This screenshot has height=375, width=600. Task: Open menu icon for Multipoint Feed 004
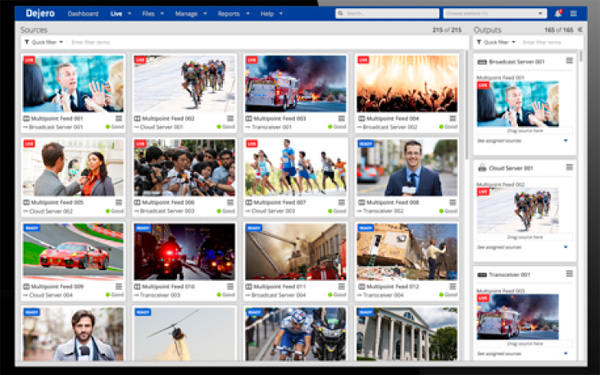[x=453, y=119]
